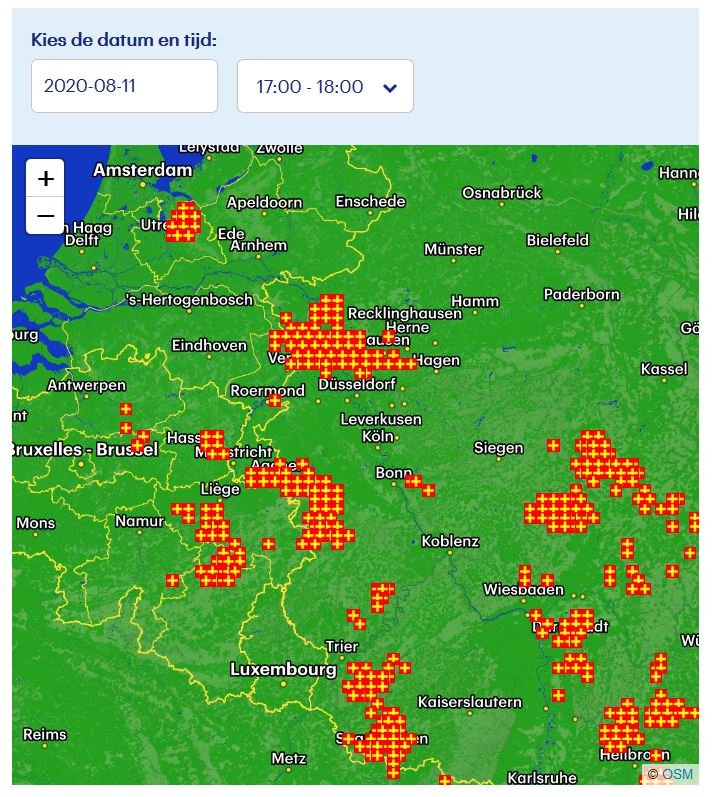Screen dimensions: 714x797
Task: Open the OSM attribution link
Action: pyautogui.click(x=676, y=774)
